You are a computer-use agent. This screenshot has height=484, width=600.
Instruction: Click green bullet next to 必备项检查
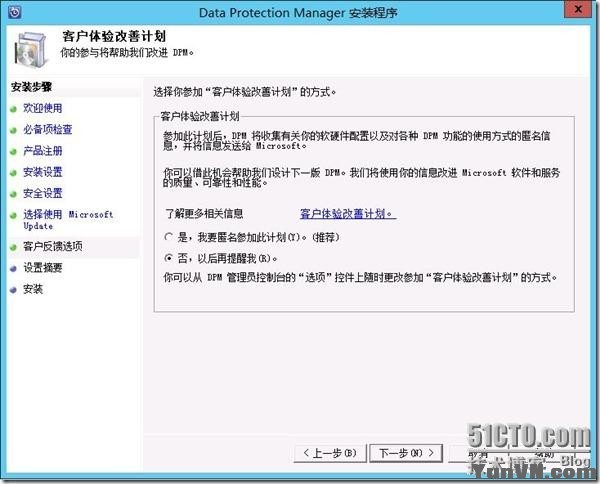[13, 130]
